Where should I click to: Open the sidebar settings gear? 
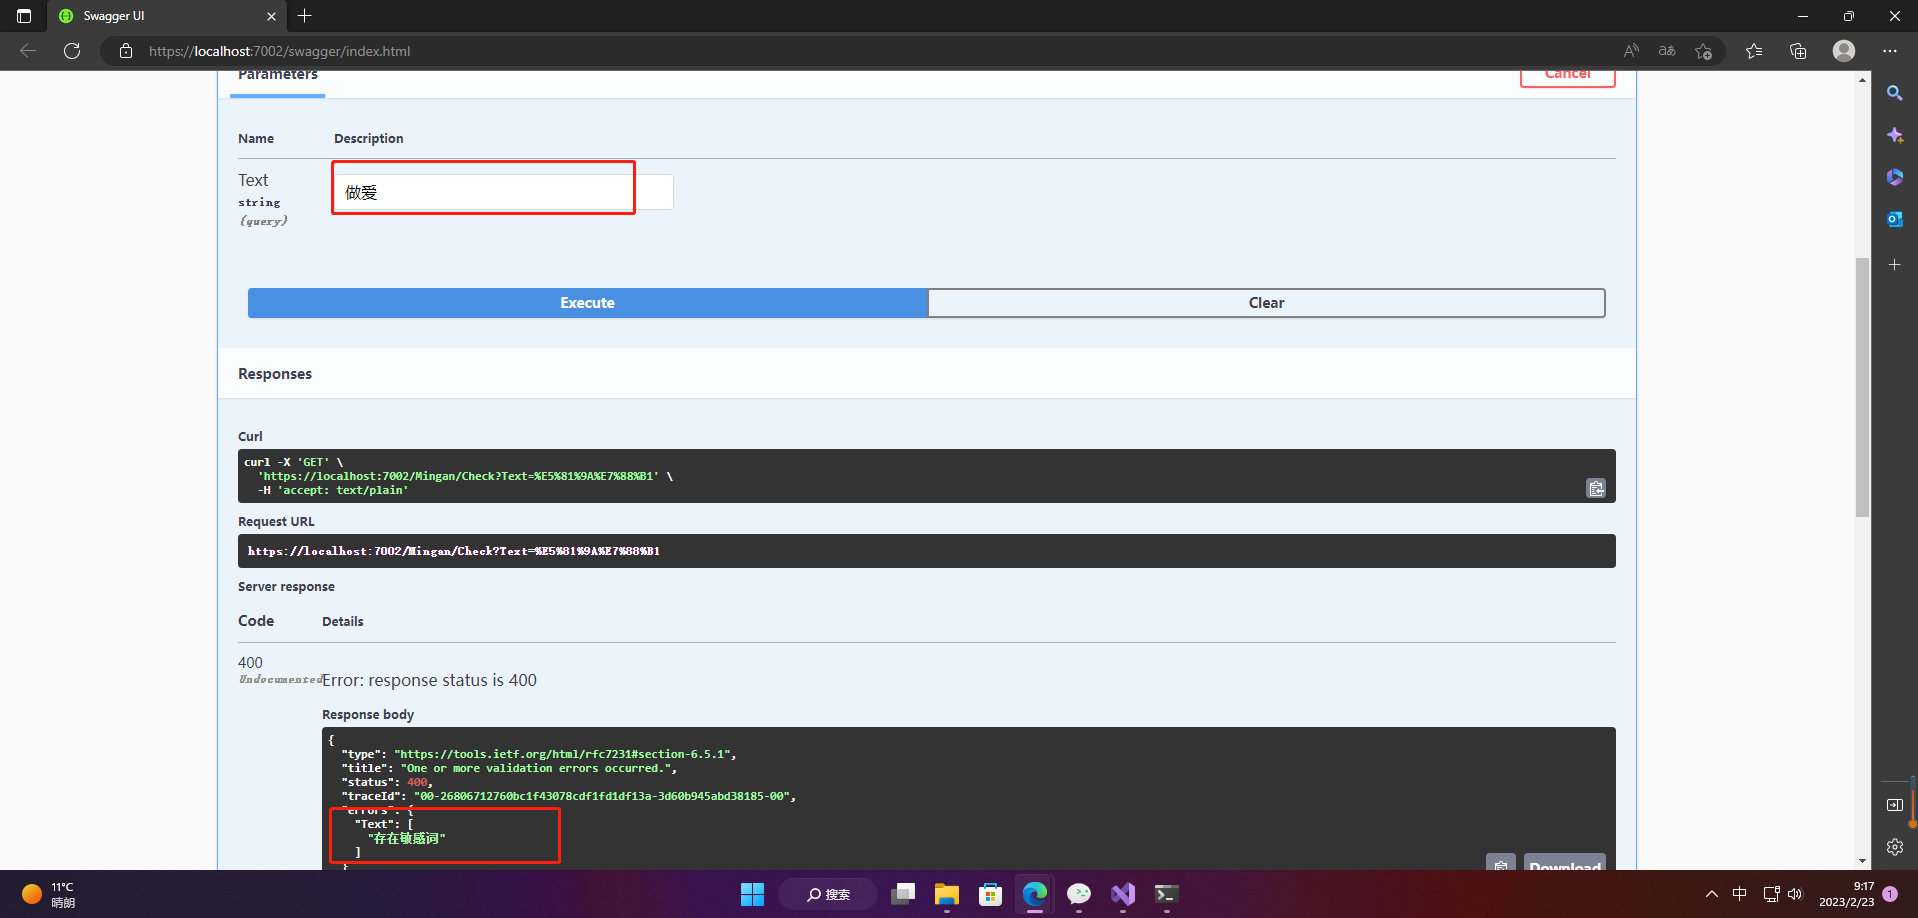click(1895, 847)
